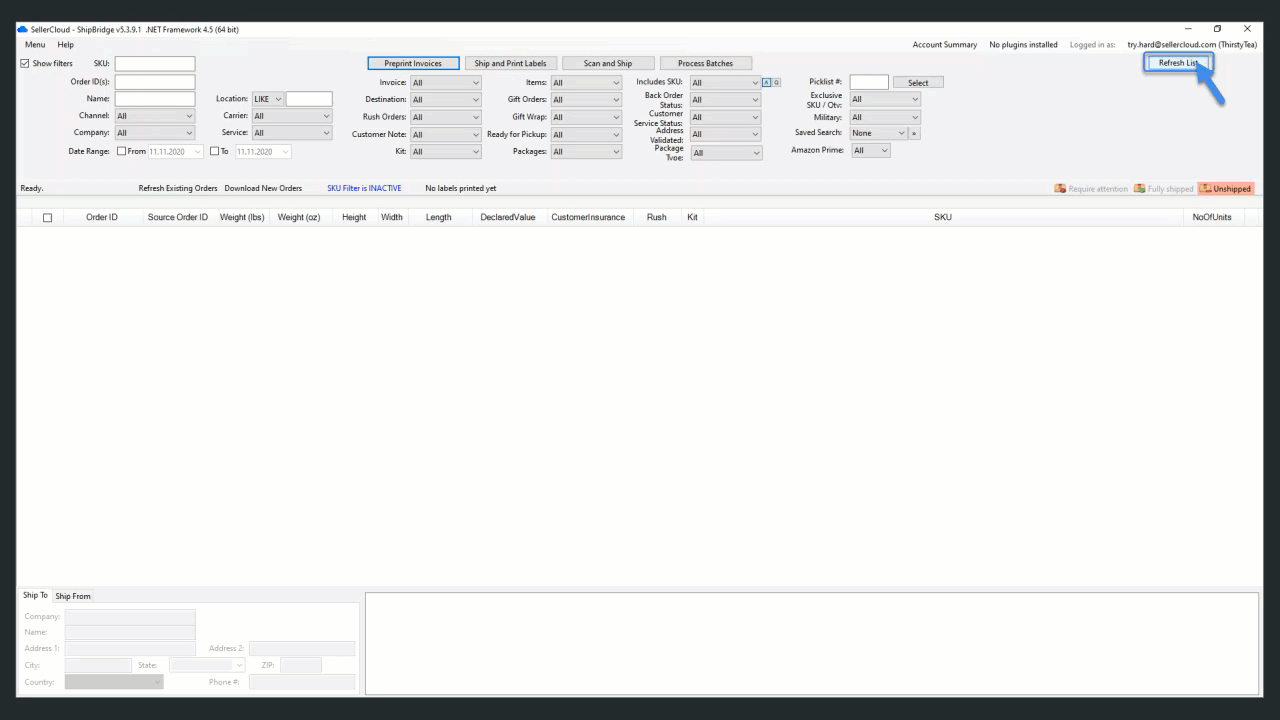Open the Customer Service Status dropdown
This screenshot has height=720, width=1280.
point(726,117)
